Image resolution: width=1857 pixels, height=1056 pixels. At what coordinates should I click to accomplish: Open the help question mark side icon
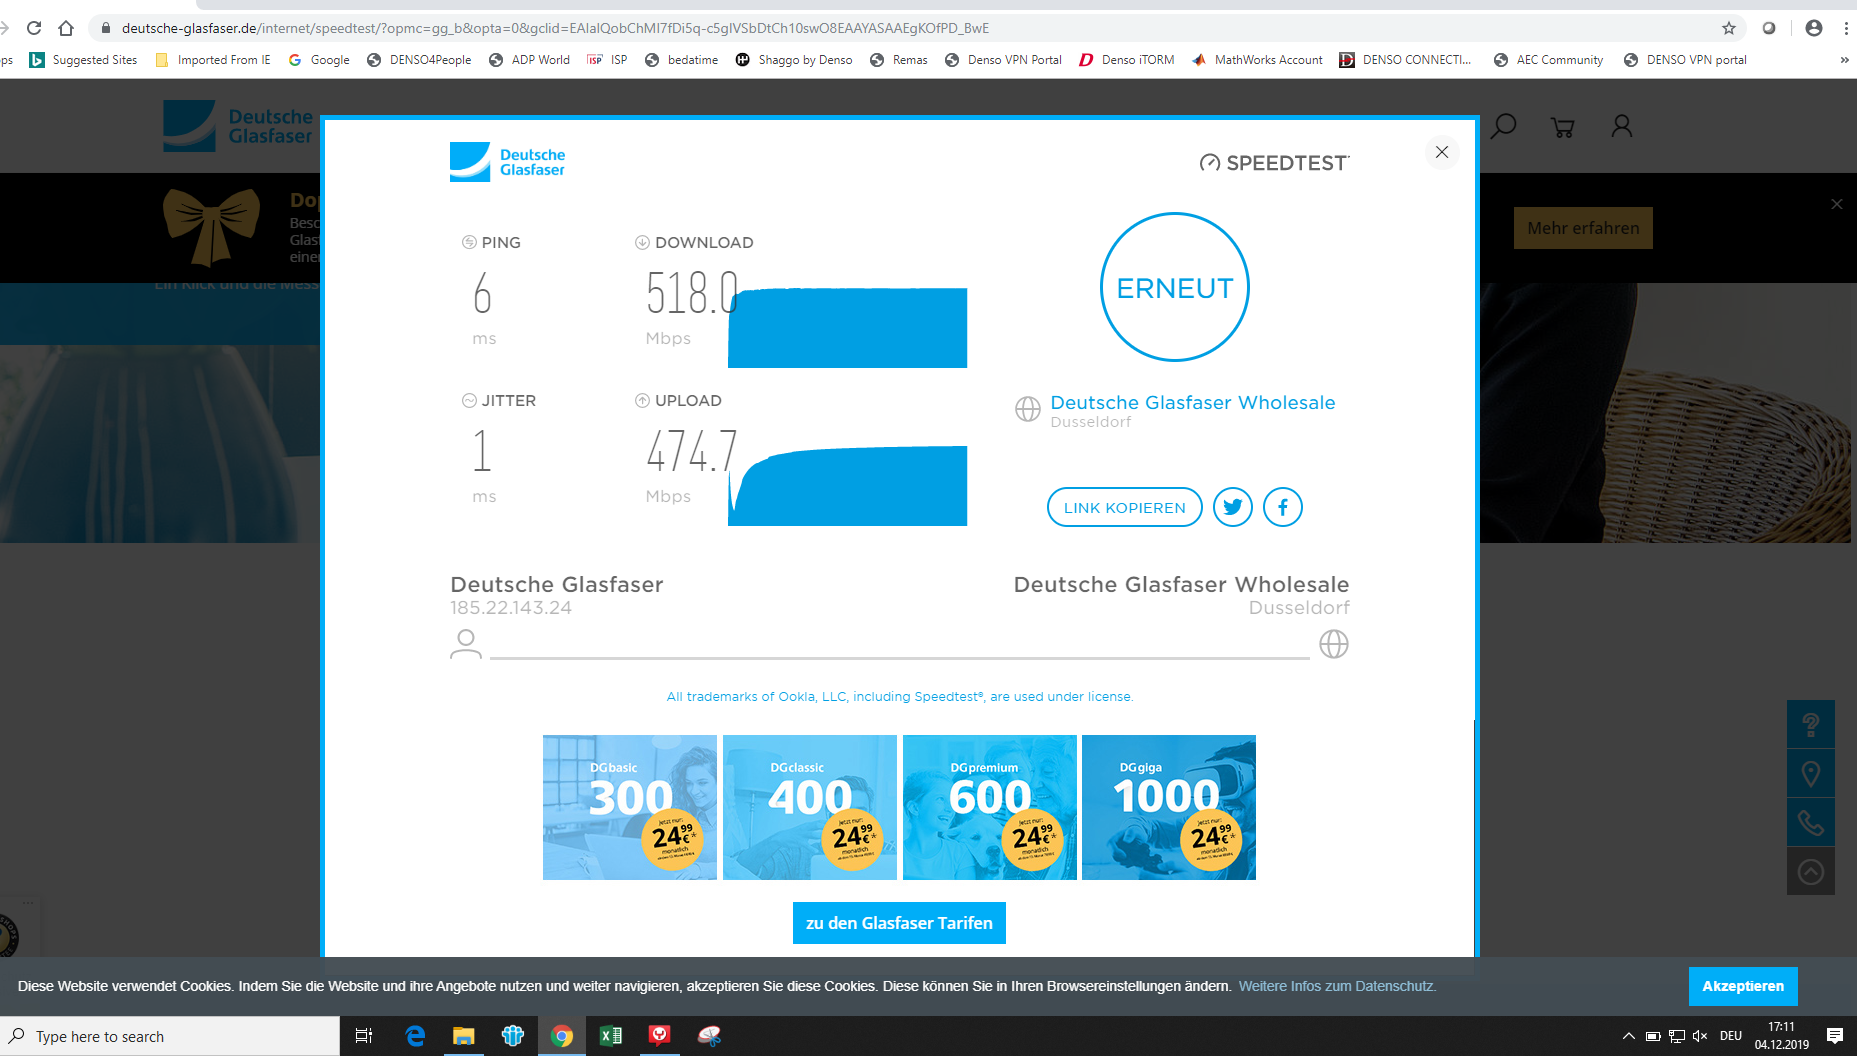click(x=1810, y=724)
